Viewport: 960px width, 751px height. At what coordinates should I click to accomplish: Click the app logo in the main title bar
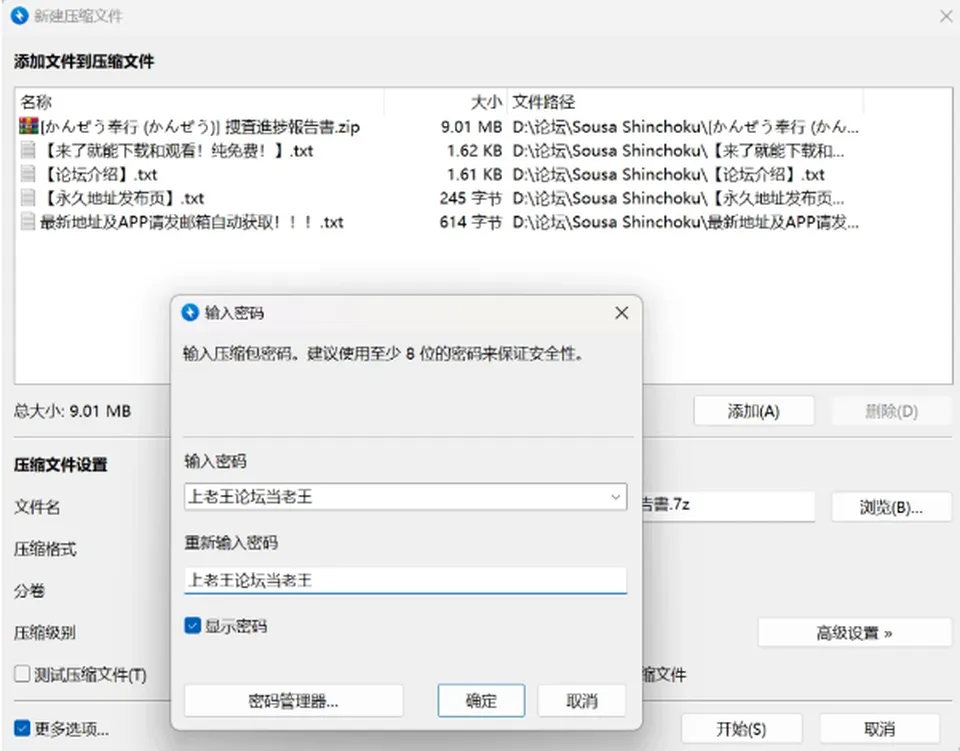coord(20,15)
